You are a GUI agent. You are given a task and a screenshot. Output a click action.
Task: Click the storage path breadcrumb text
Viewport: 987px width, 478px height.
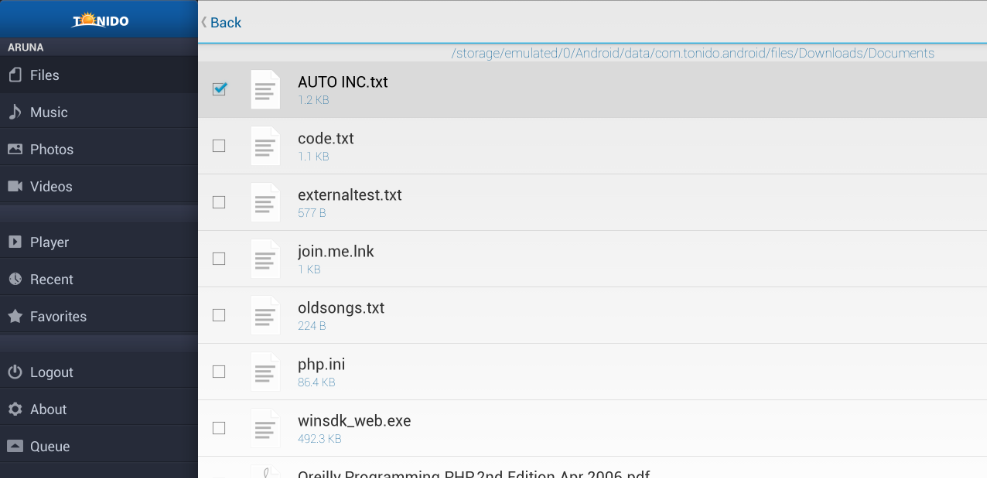693,54
